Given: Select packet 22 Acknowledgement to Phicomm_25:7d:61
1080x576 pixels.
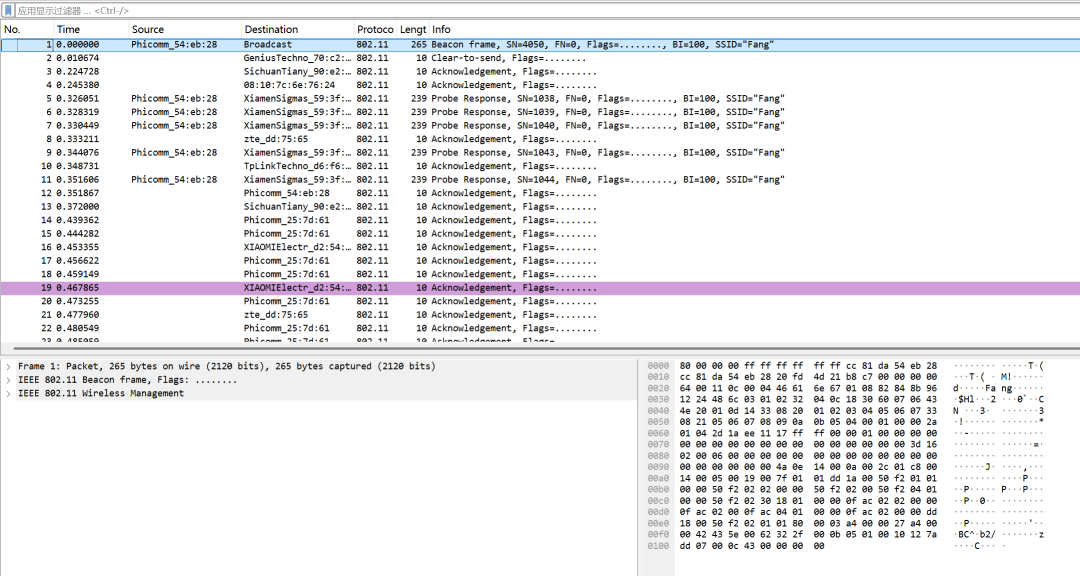Looking at the screenshot, I should [x=540, y=329].
